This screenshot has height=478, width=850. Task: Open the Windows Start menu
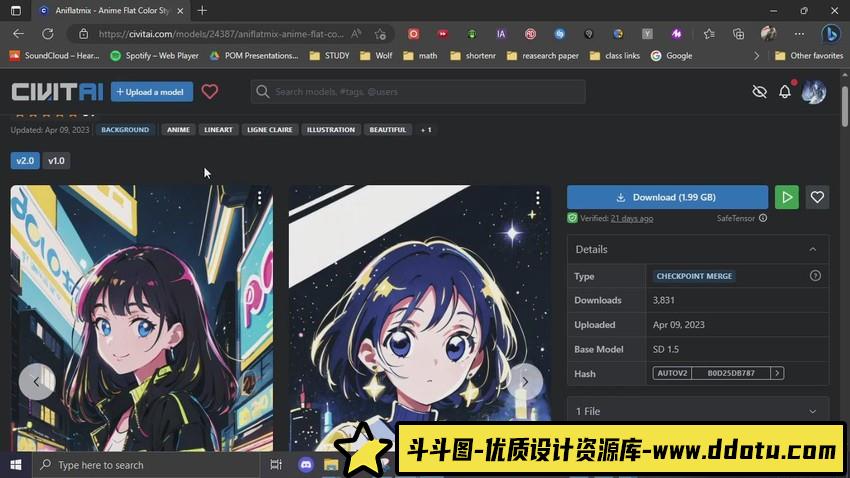click(16, 465)
